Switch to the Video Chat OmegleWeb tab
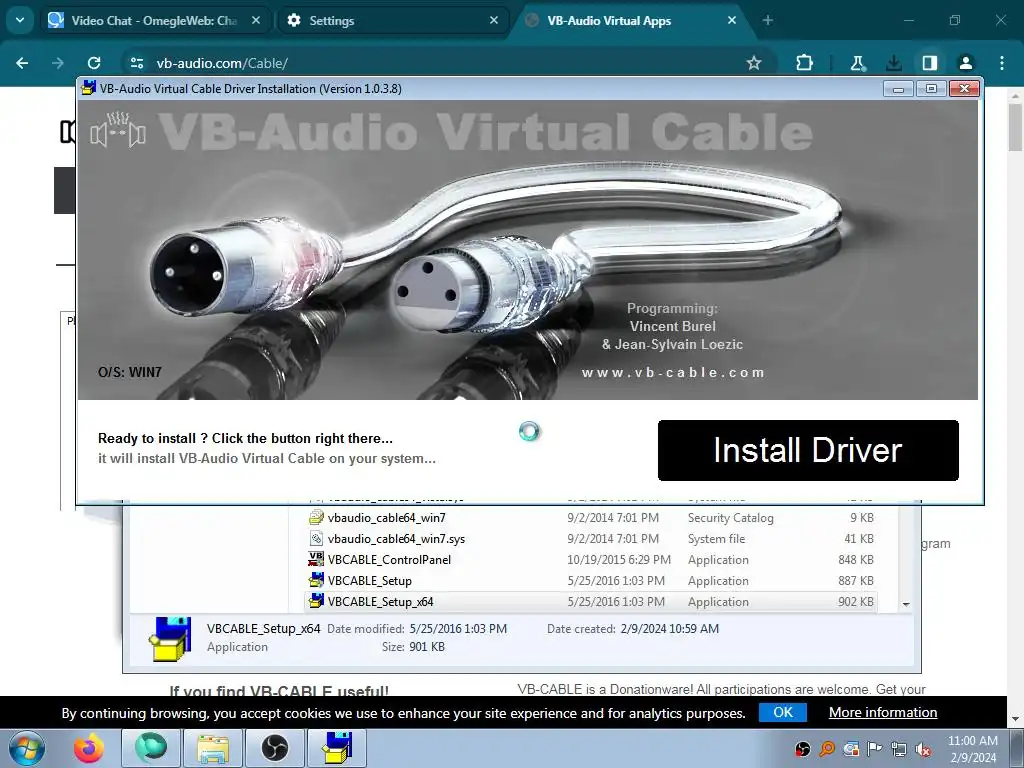Viewport: 1024px width, 768px height. coord(153,20)
